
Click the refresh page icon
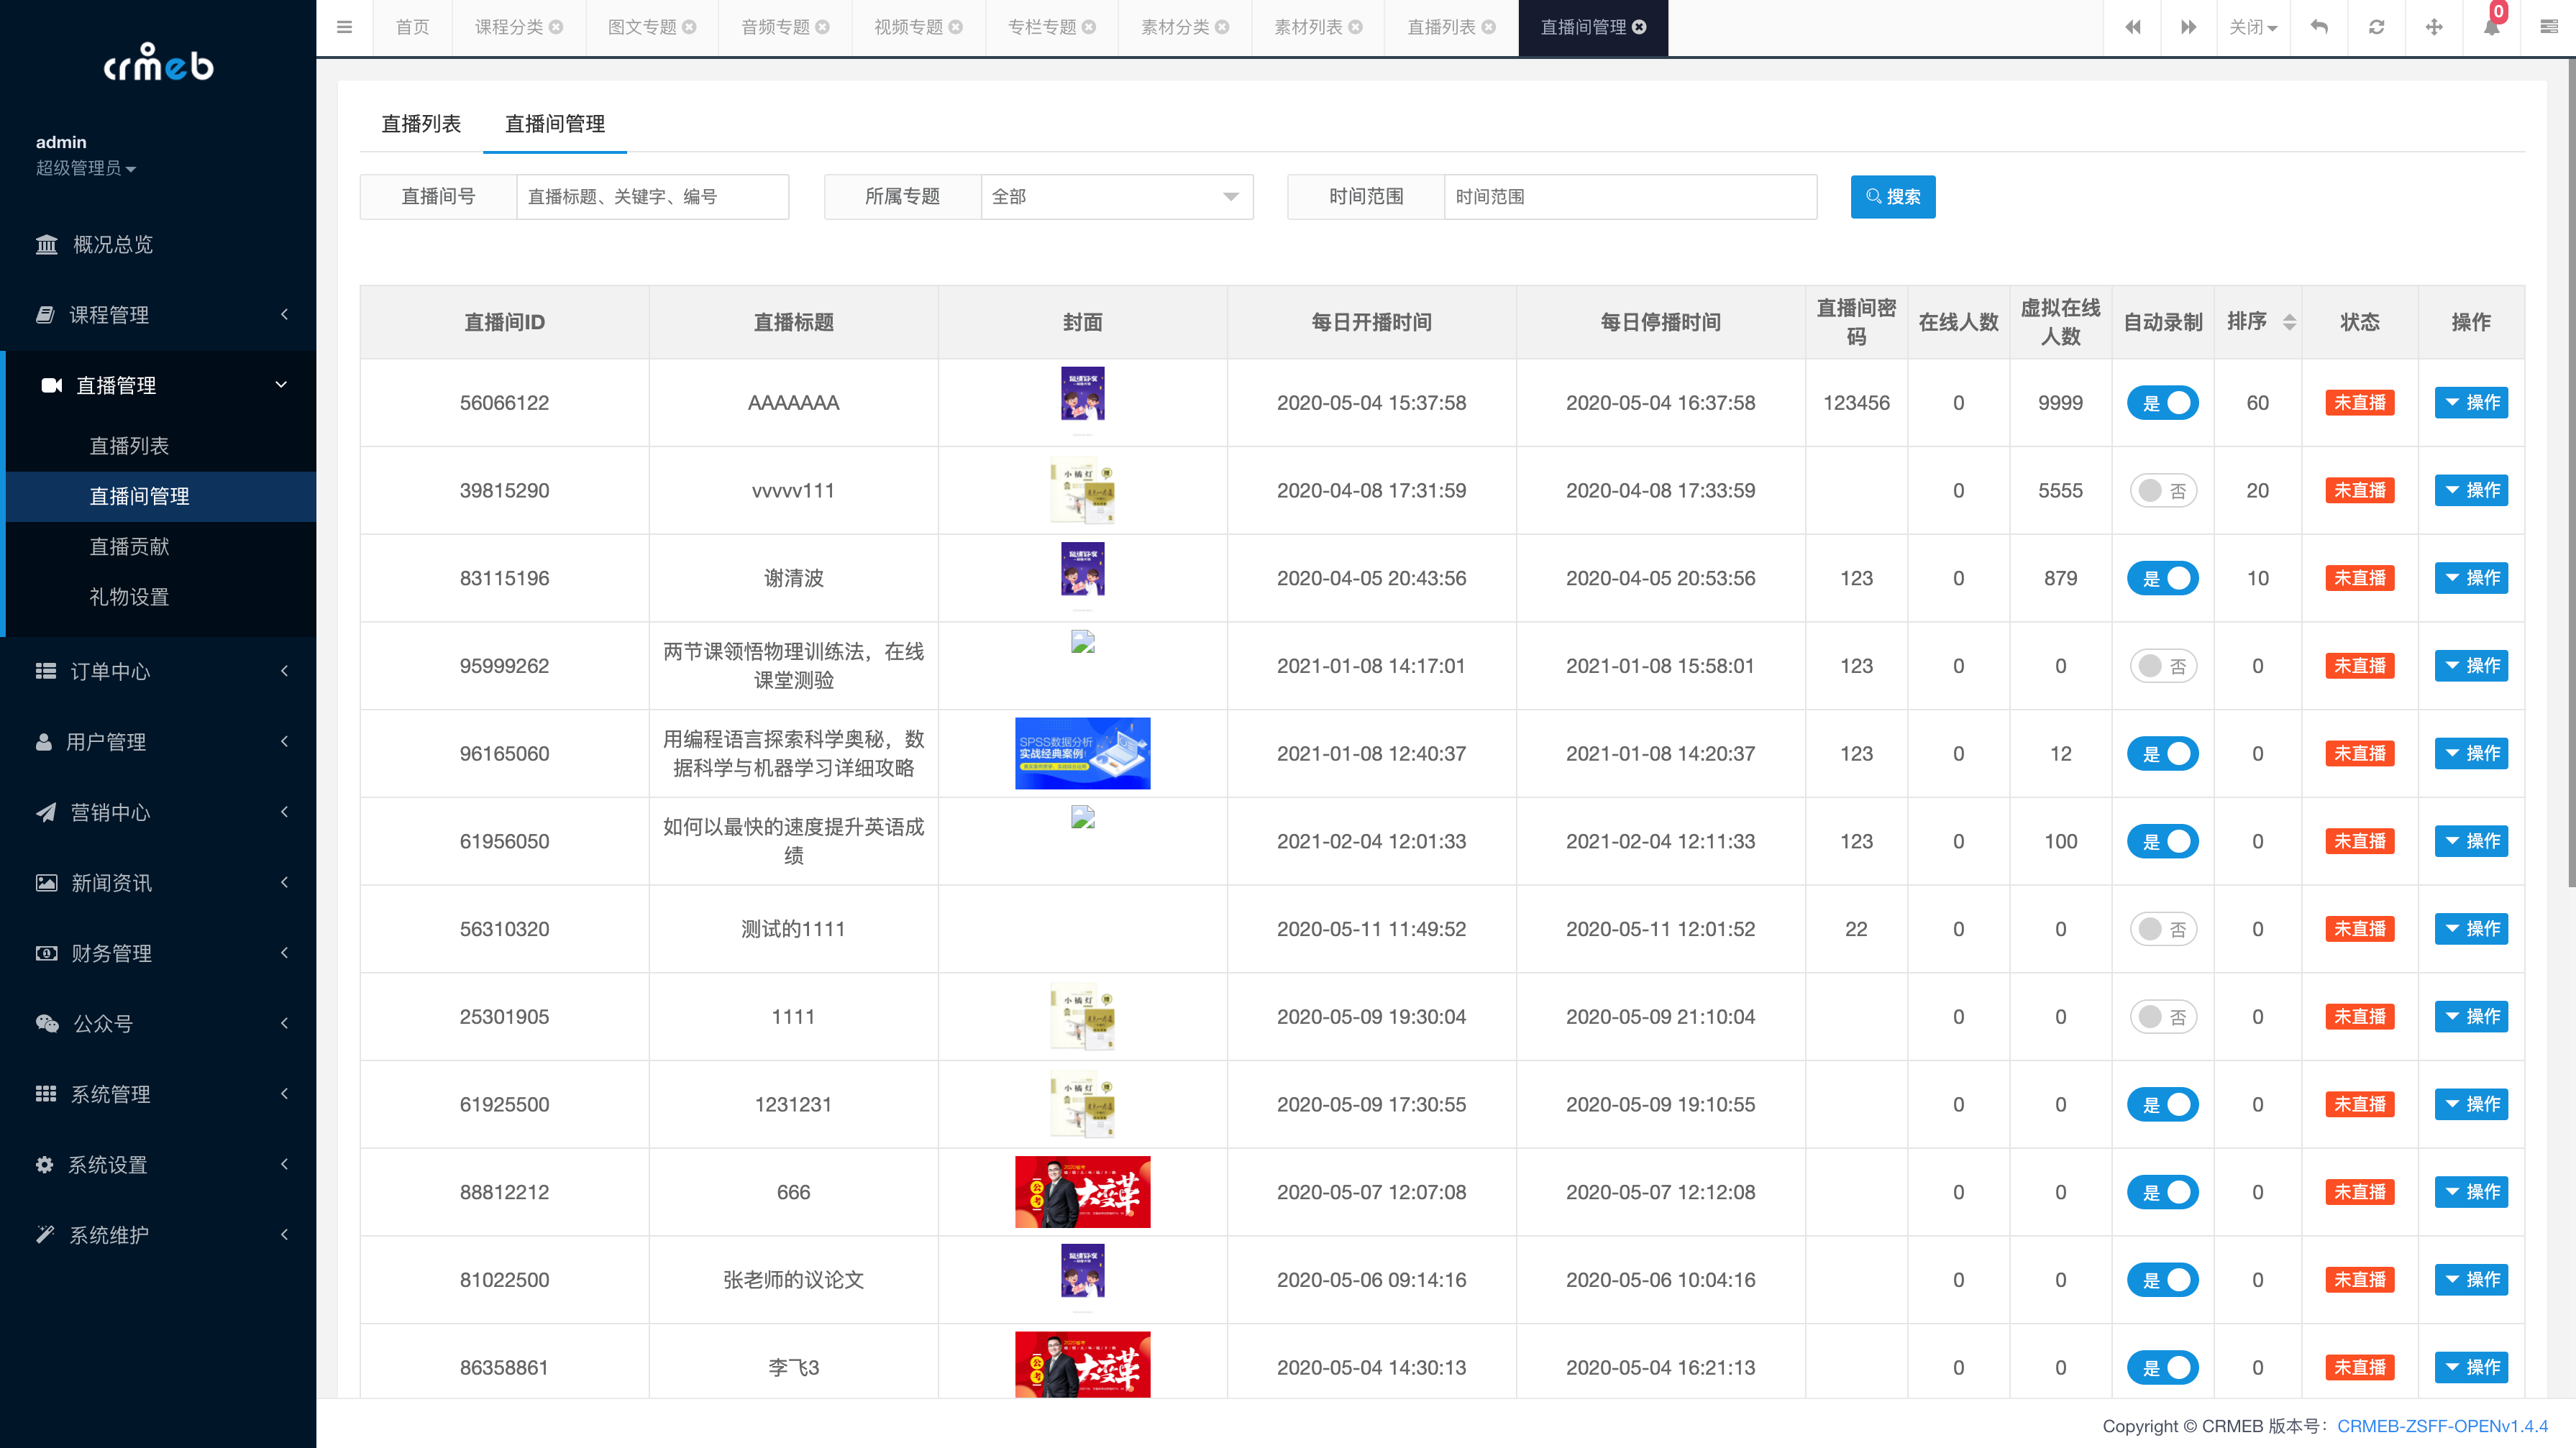[2376, 27]
